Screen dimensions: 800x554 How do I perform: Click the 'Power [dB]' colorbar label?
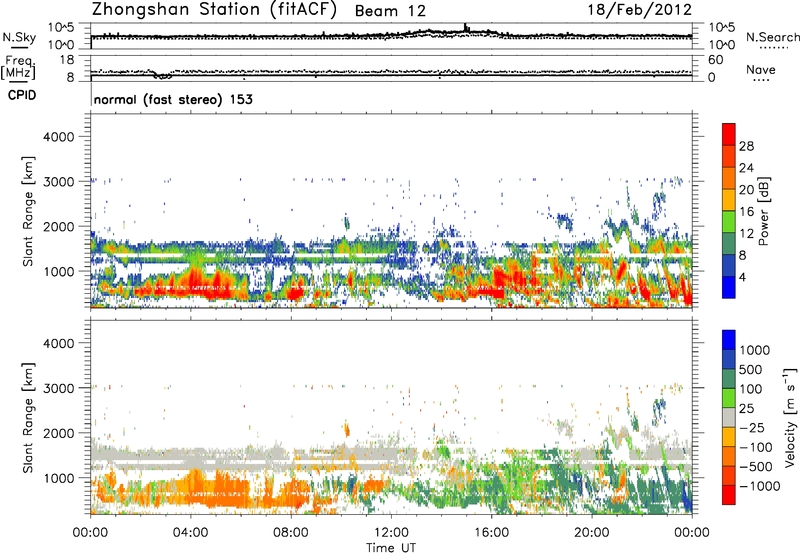pos(763,211)
